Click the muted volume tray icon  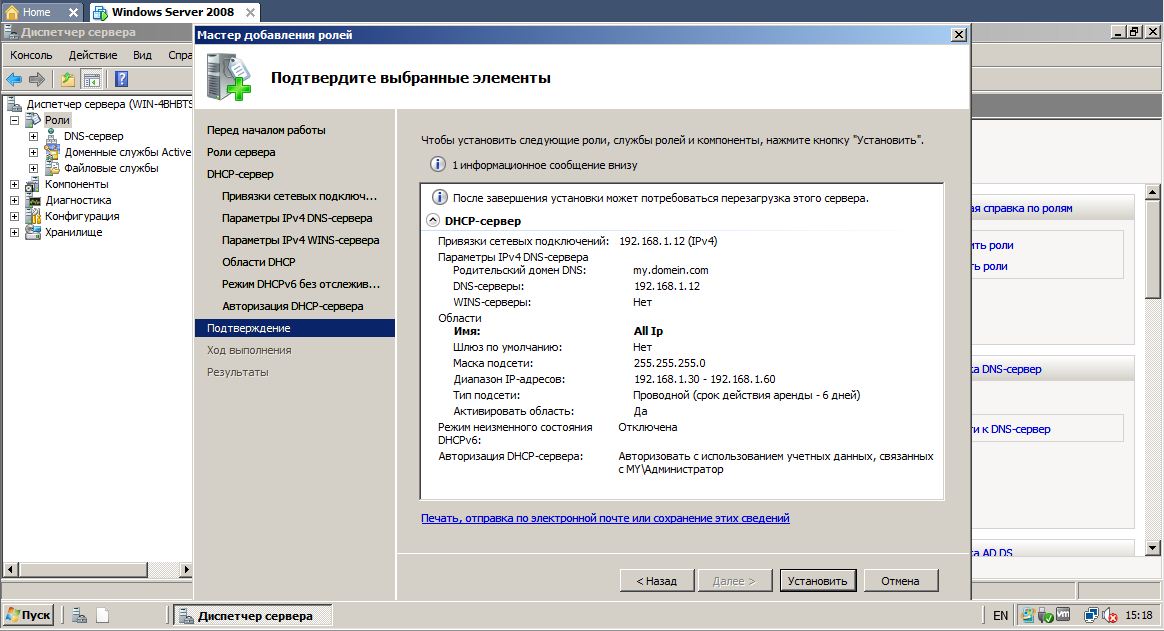pyautogui.click(x=1110, y=615)
